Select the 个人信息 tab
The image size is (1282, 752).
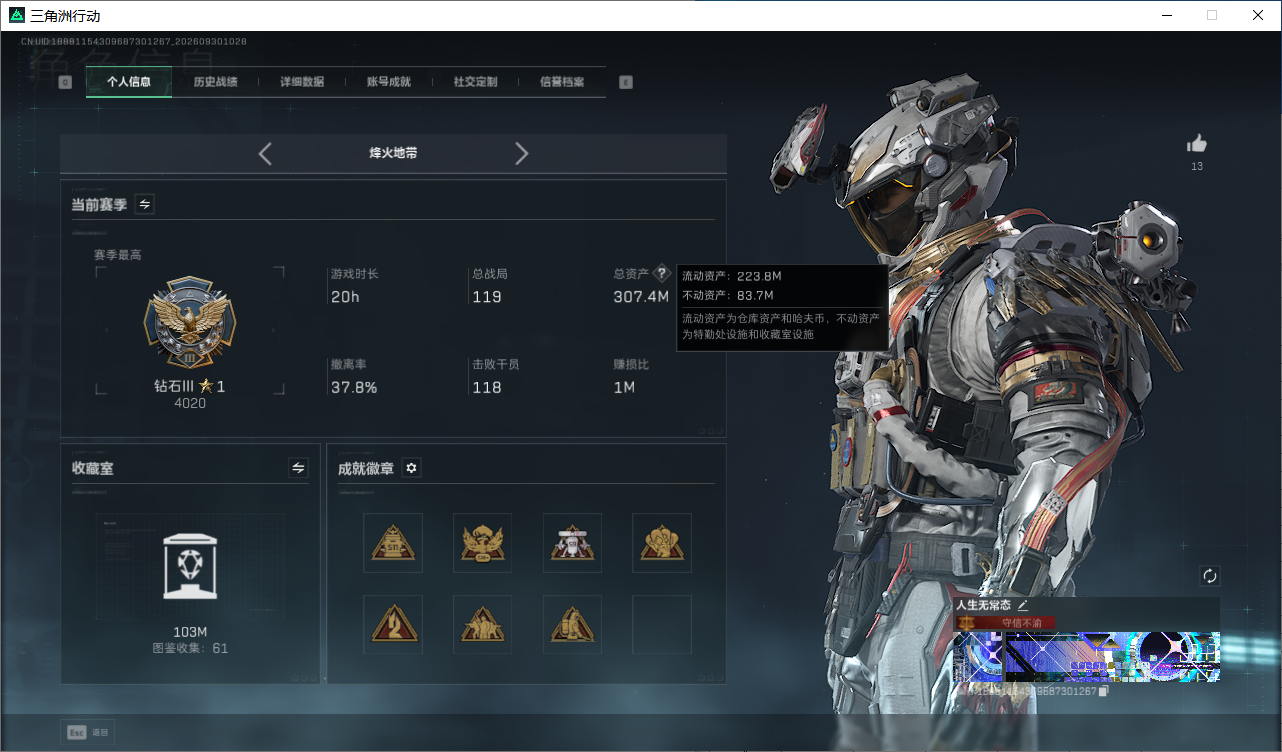point(129,82)
